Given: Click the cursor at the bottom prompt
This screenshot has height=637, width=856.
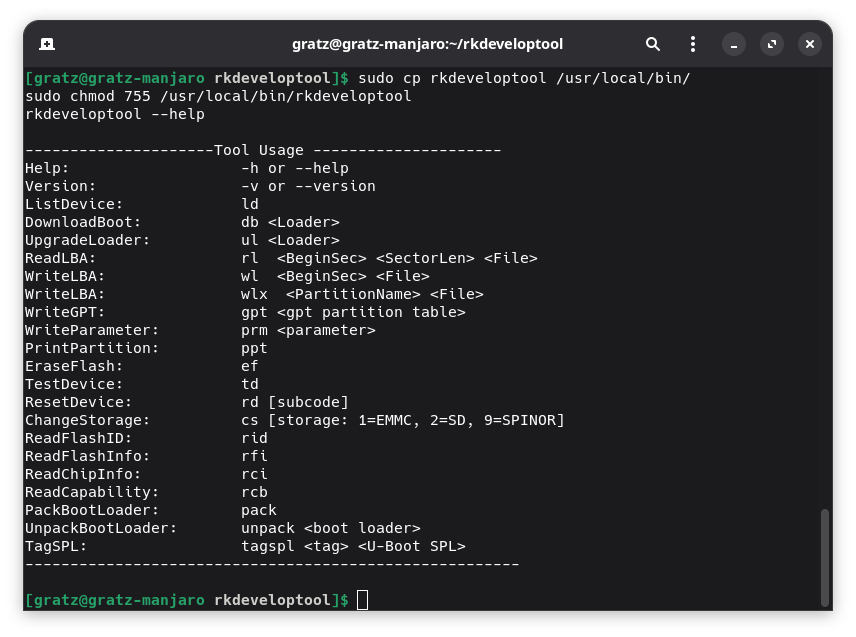Looking at the screenshot, I should (x=362, y=600).
